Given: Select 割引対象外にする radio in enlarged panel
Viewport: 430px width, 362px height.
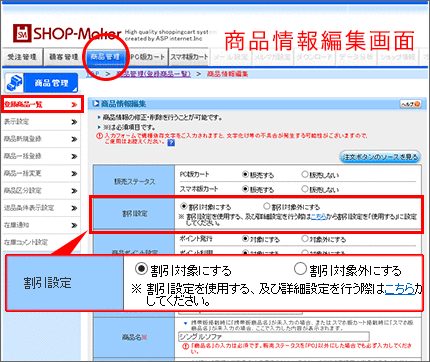Looking at the screenshot, I should click(300, 269).
